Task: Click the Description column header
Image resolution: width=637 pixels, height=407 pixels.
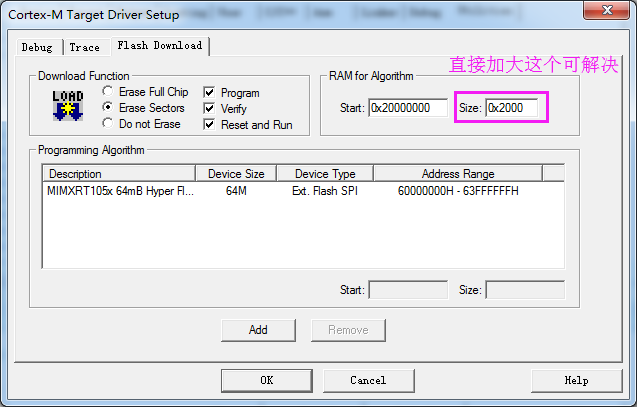Action: tap(119, 174)
